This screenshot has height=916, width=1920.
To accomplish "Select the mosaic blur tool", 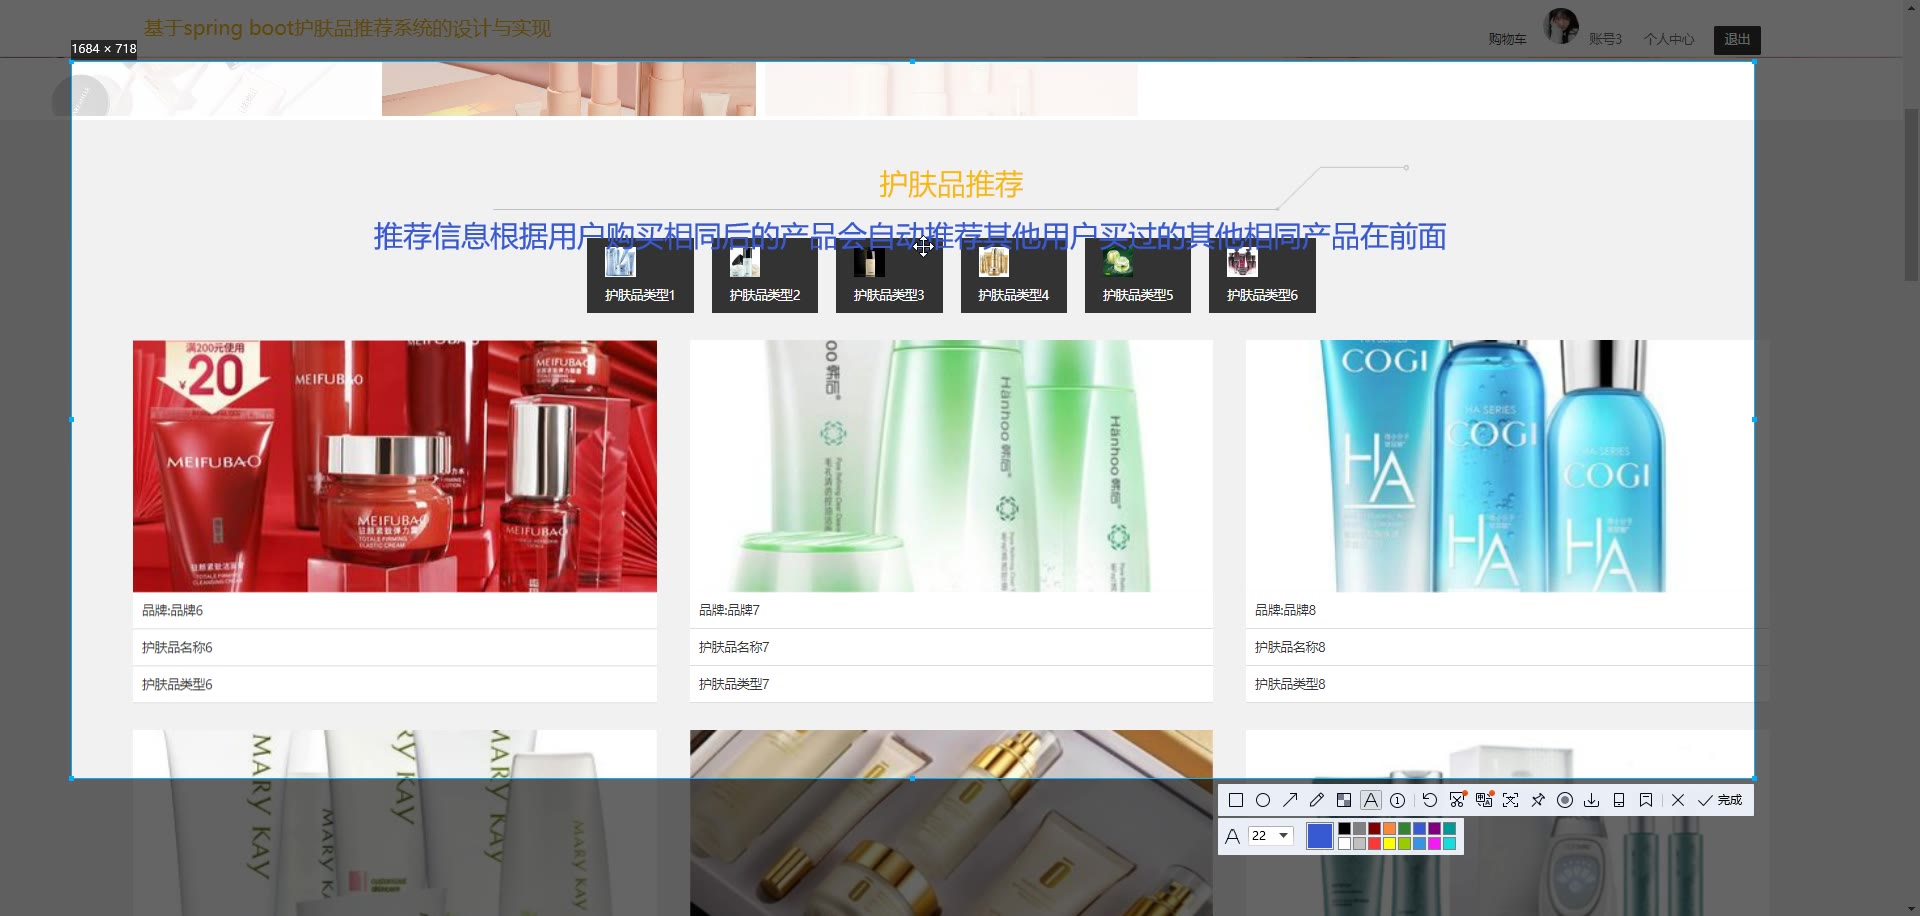I will pyautogui.click(x=1344, y=800).
